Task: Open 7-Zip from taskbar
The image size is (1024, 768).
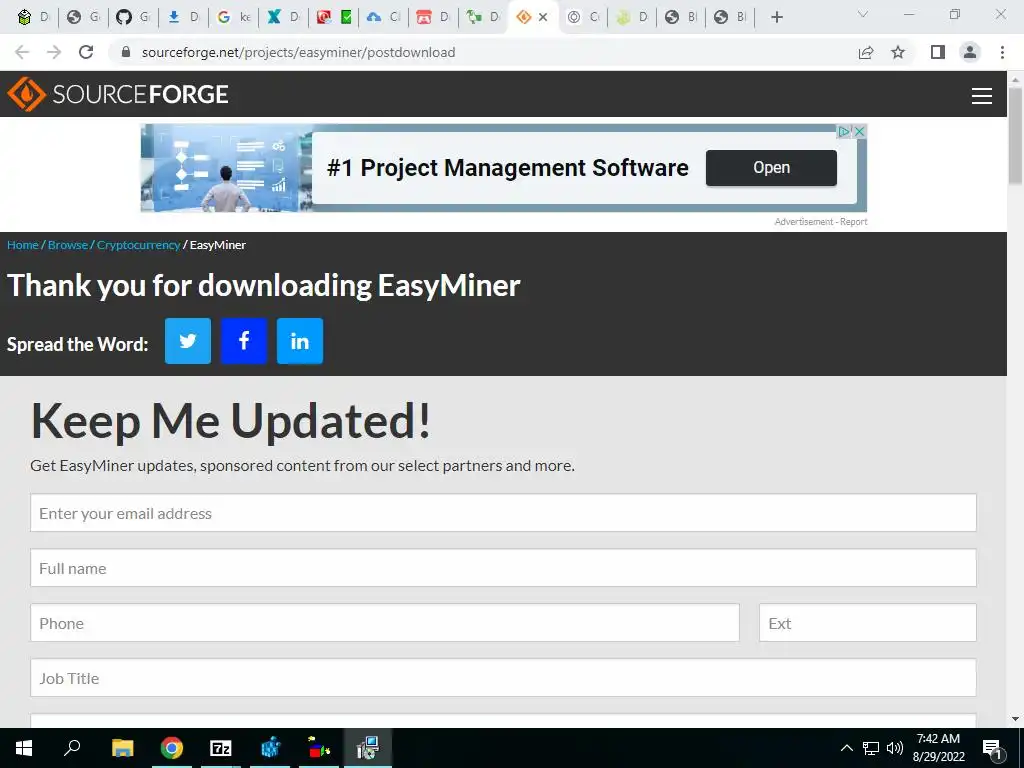Action: 221,748
